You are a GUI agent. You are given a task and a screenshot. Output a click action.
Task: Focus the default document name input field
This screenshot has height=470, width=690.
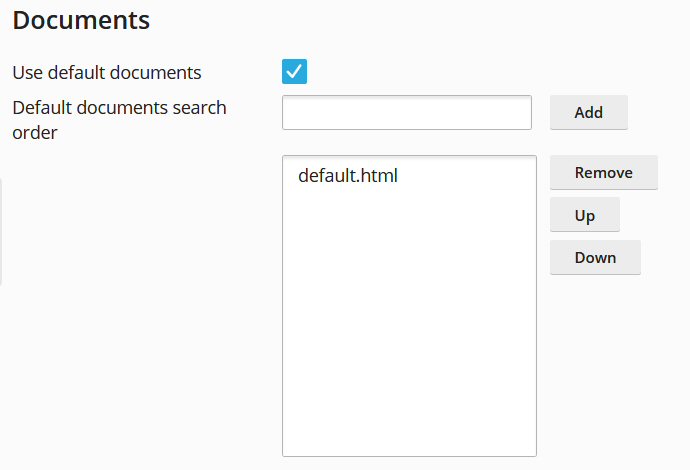click(407, 113)
